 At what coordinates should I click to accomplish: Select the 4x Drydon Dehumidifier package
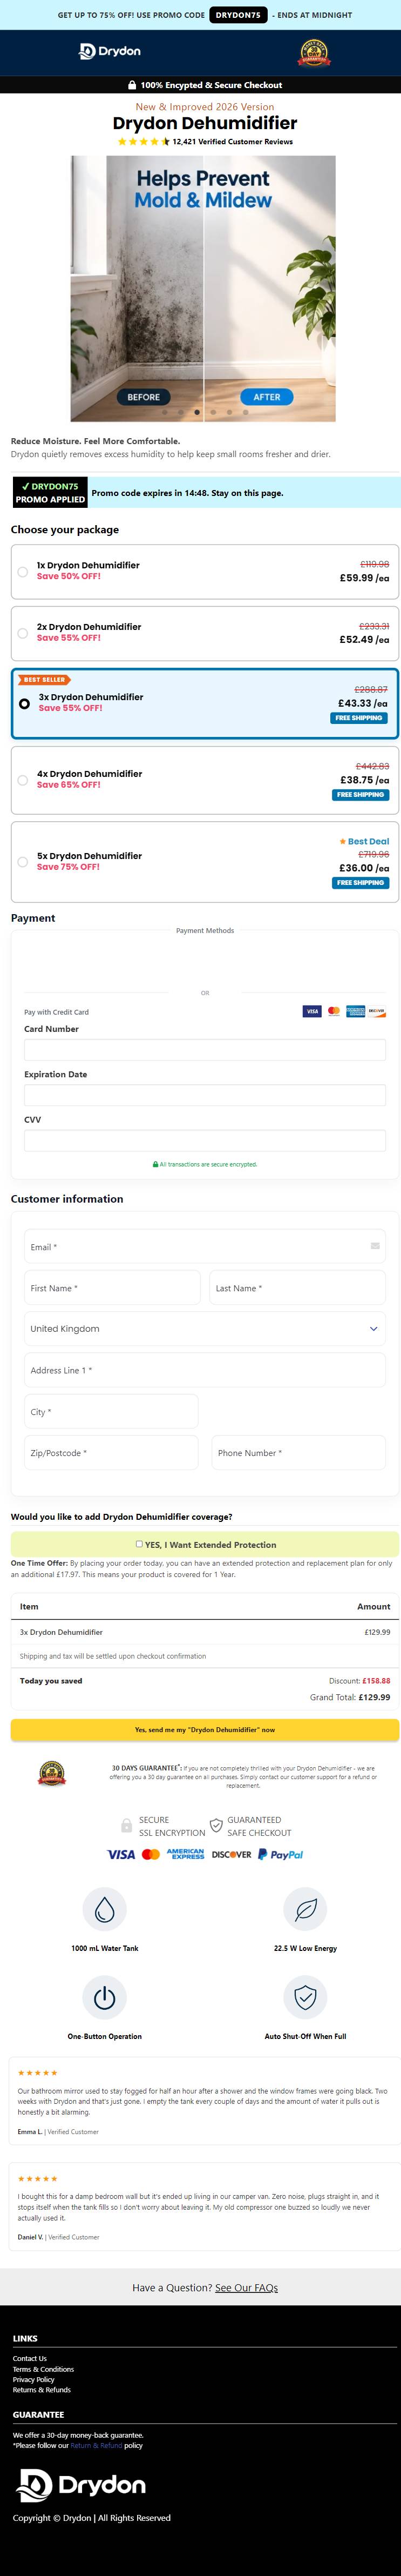205,780
